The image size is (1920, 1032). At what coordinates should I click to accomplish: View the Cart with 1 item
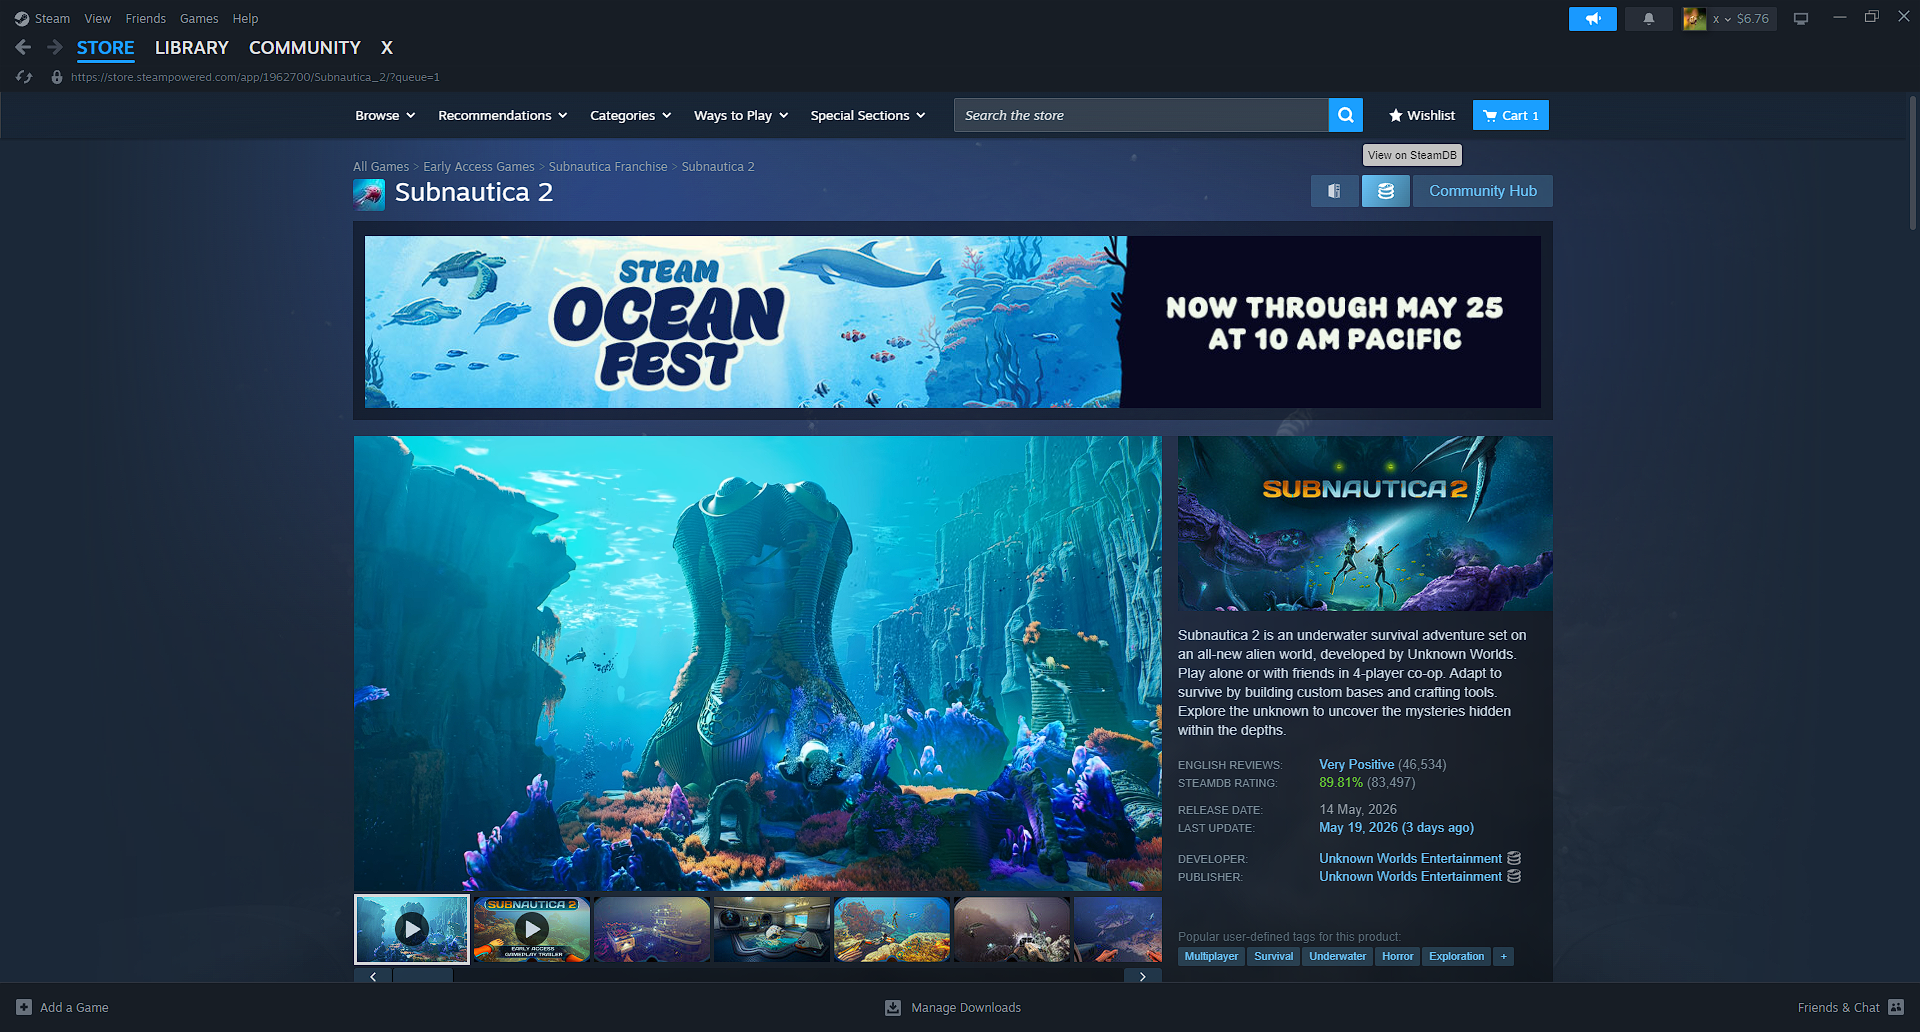pyautogui.click(x=1511, y=115)
